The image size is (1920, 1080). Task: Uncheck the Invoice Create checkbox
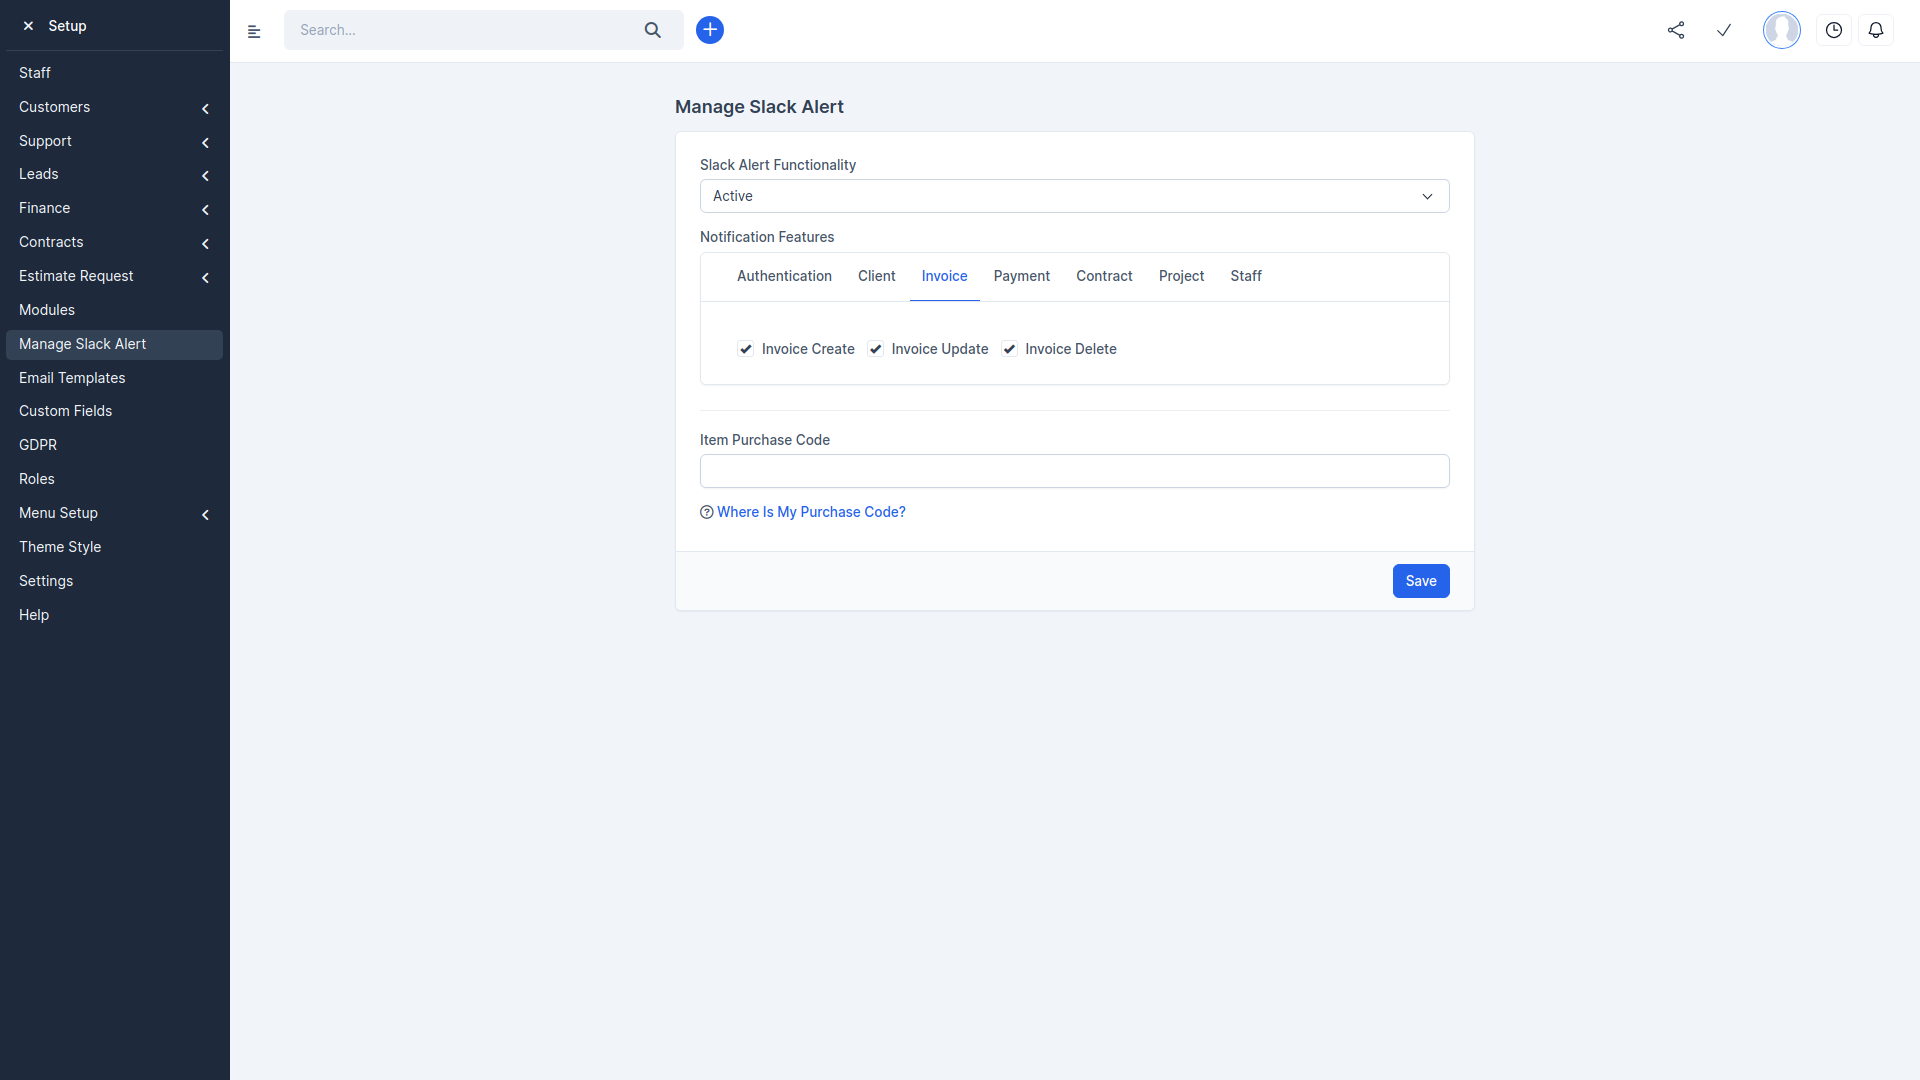click(746, 349)
